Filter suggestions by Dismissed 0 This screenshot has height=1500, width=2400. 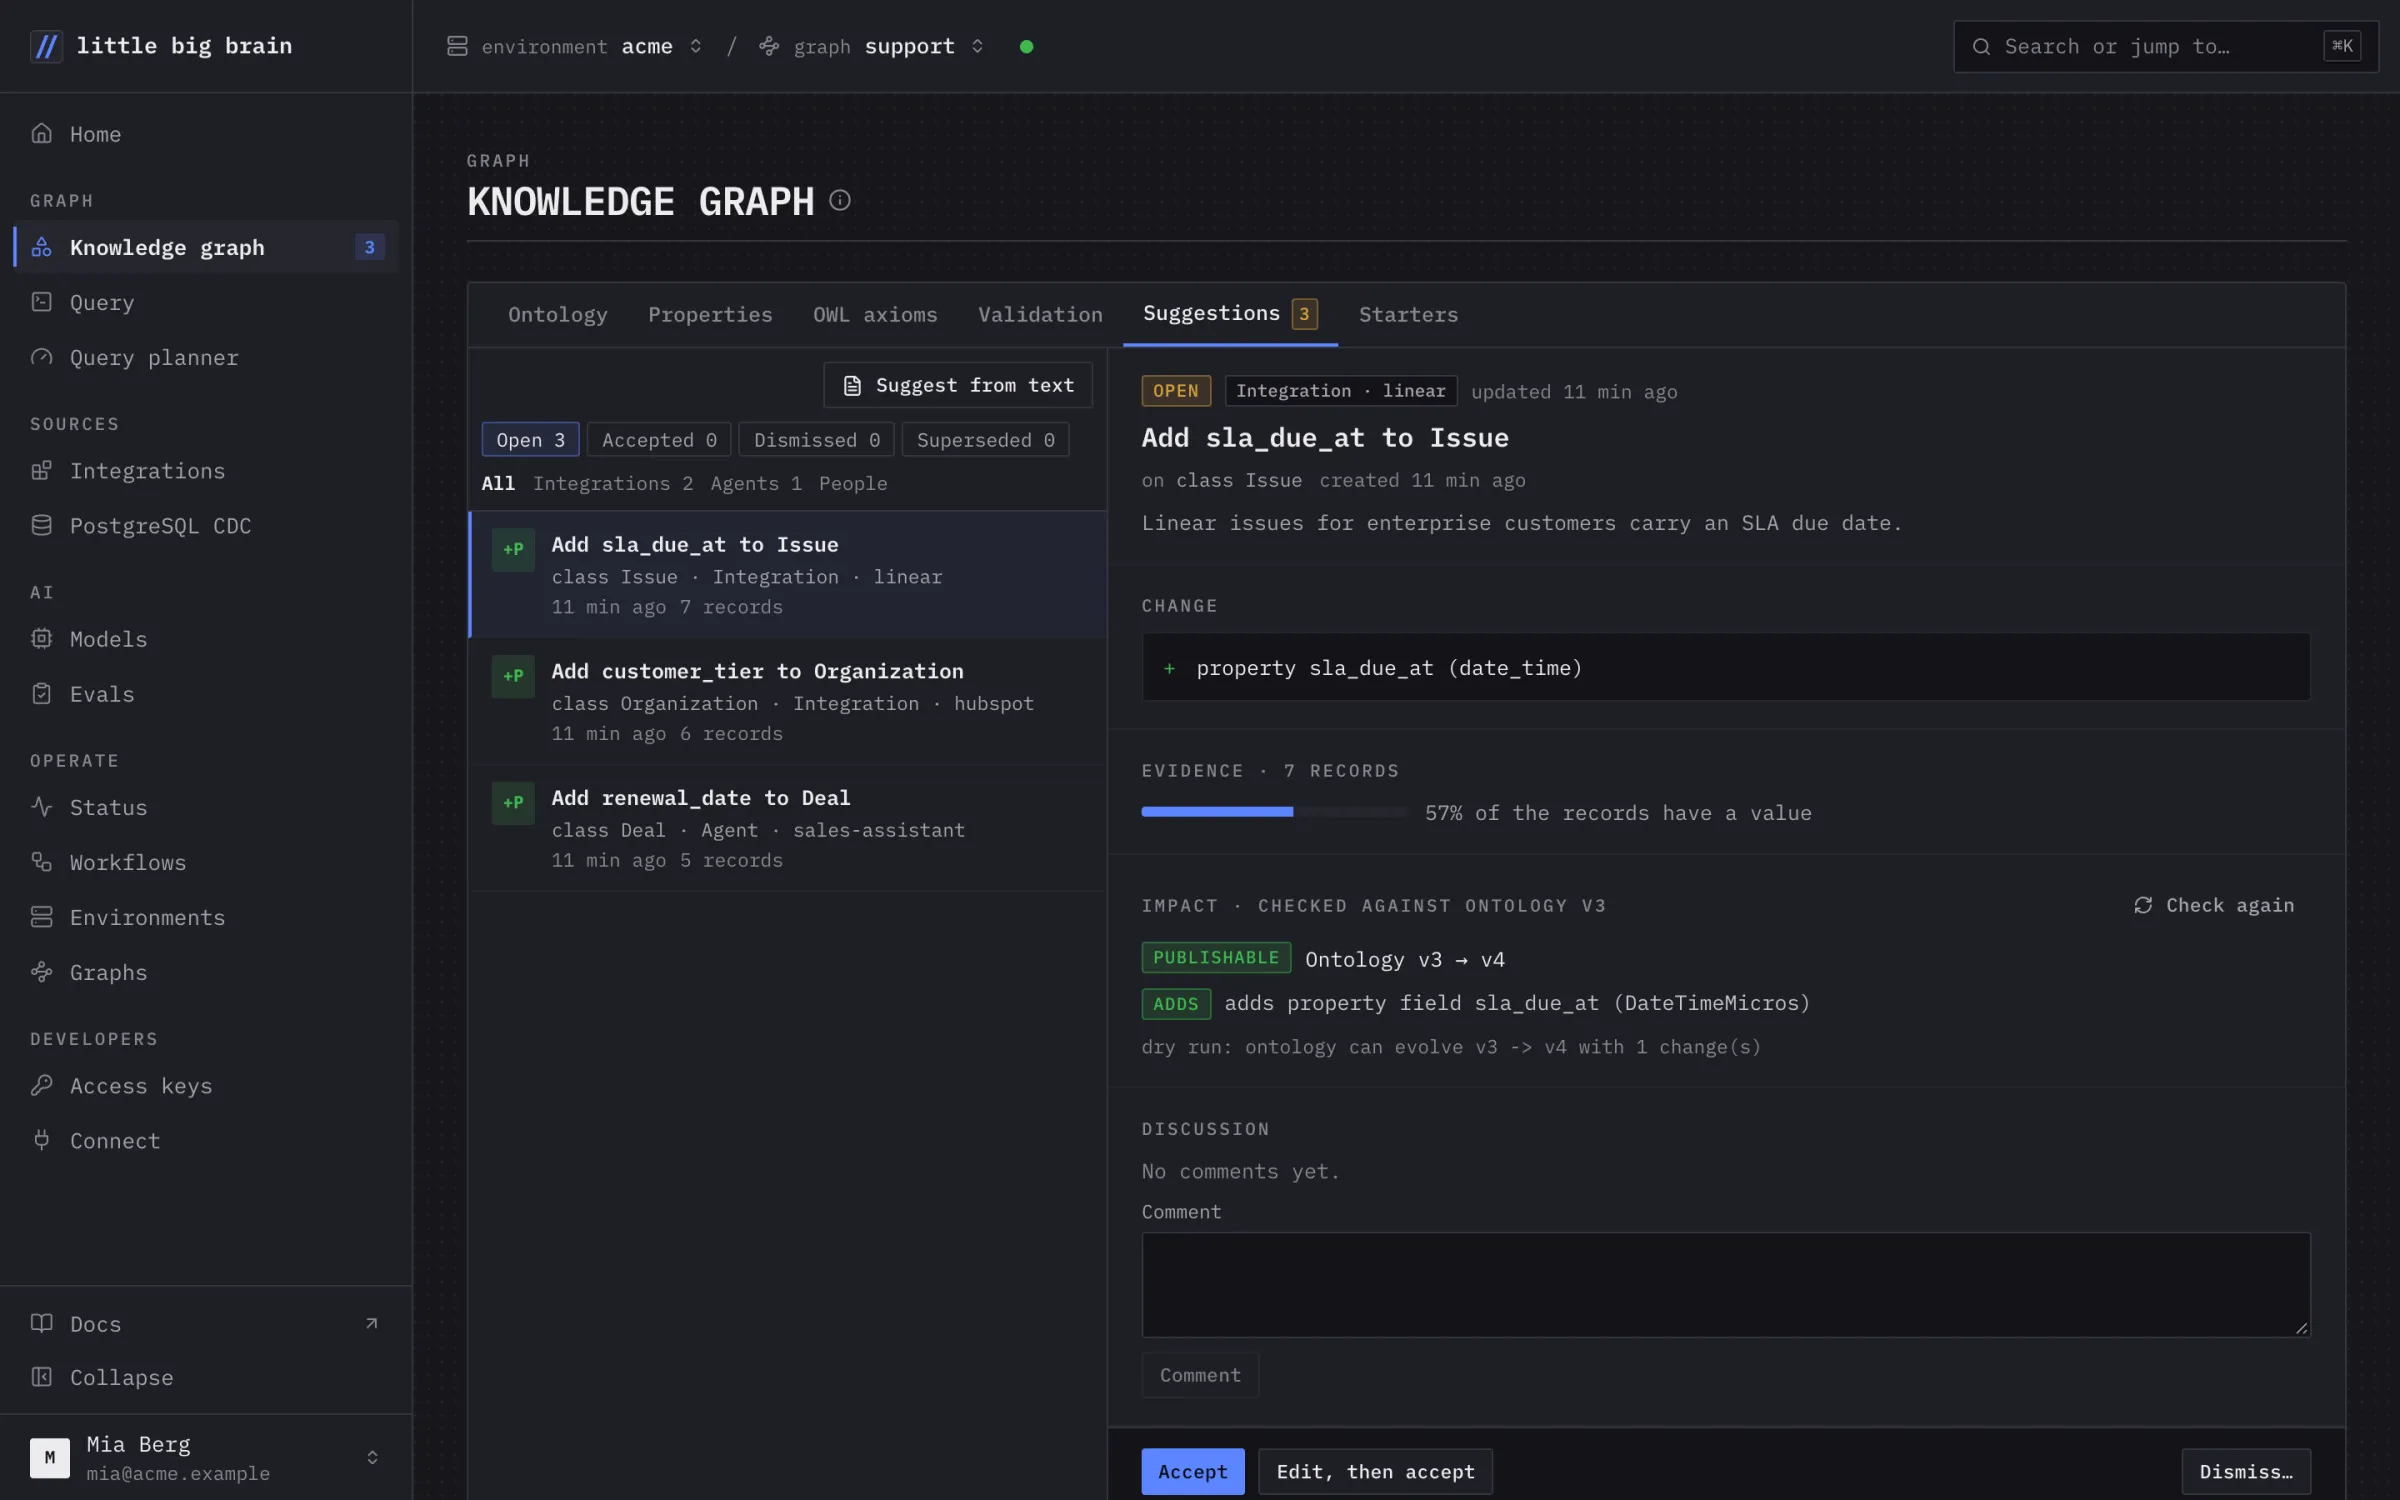pyautogui.click(x=816, y=440)
